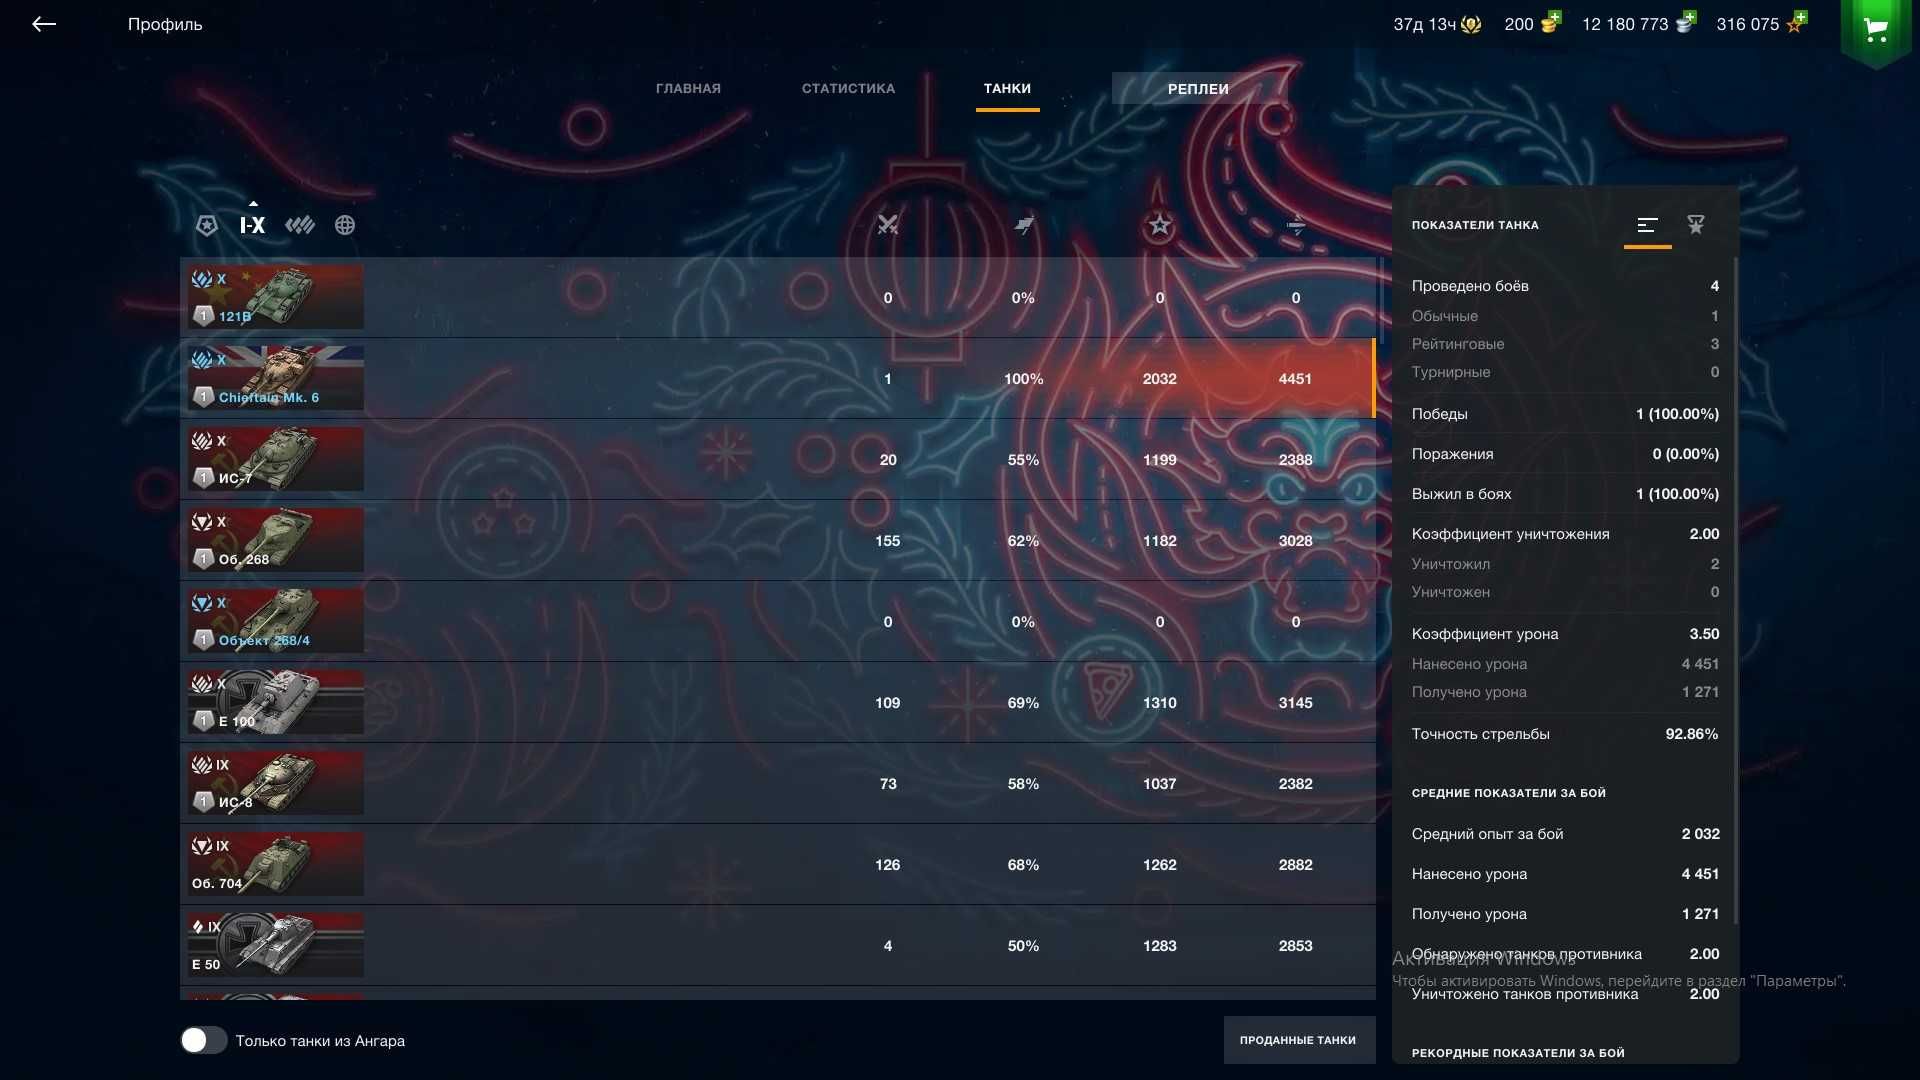Select the Об. 704 tank thumbnail
Viewport: 1920px width, 1080px height.
[276, 864]
